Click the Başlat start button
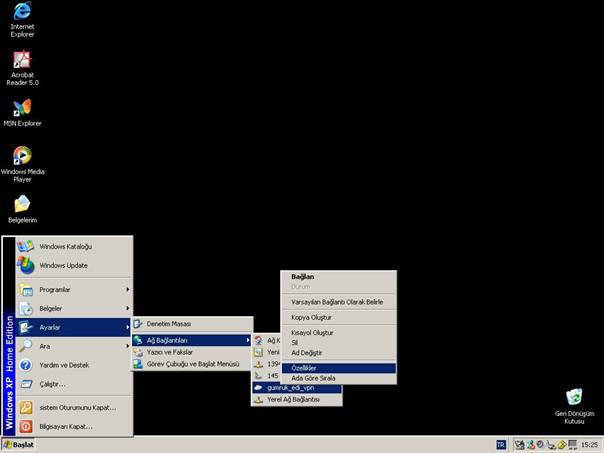The width and height of the screenshot is (604, 453). 18,445
